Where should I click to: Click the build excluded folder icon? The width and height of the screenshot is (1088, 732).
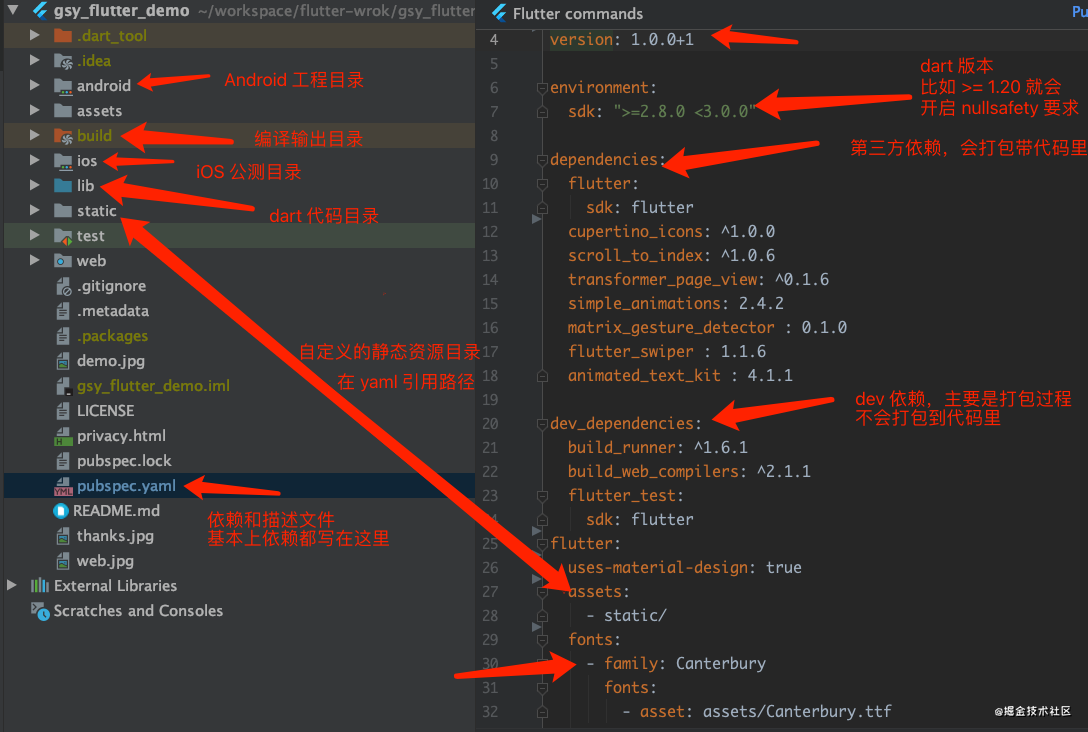tap(63, 136)
